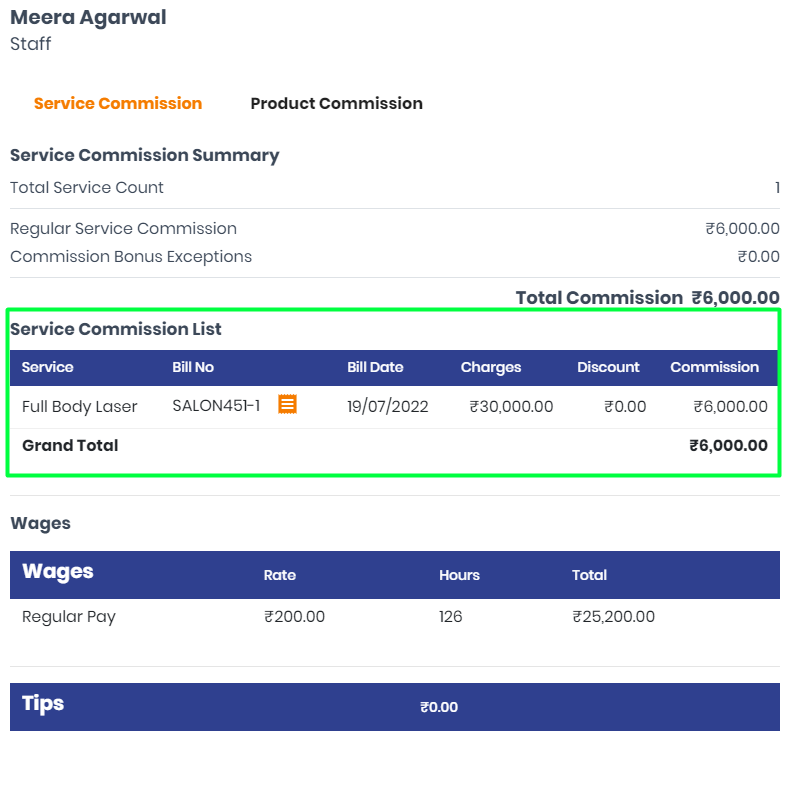Click the Regular Pay wages row
Screen dimensions: 790x811
click(395, 617)
